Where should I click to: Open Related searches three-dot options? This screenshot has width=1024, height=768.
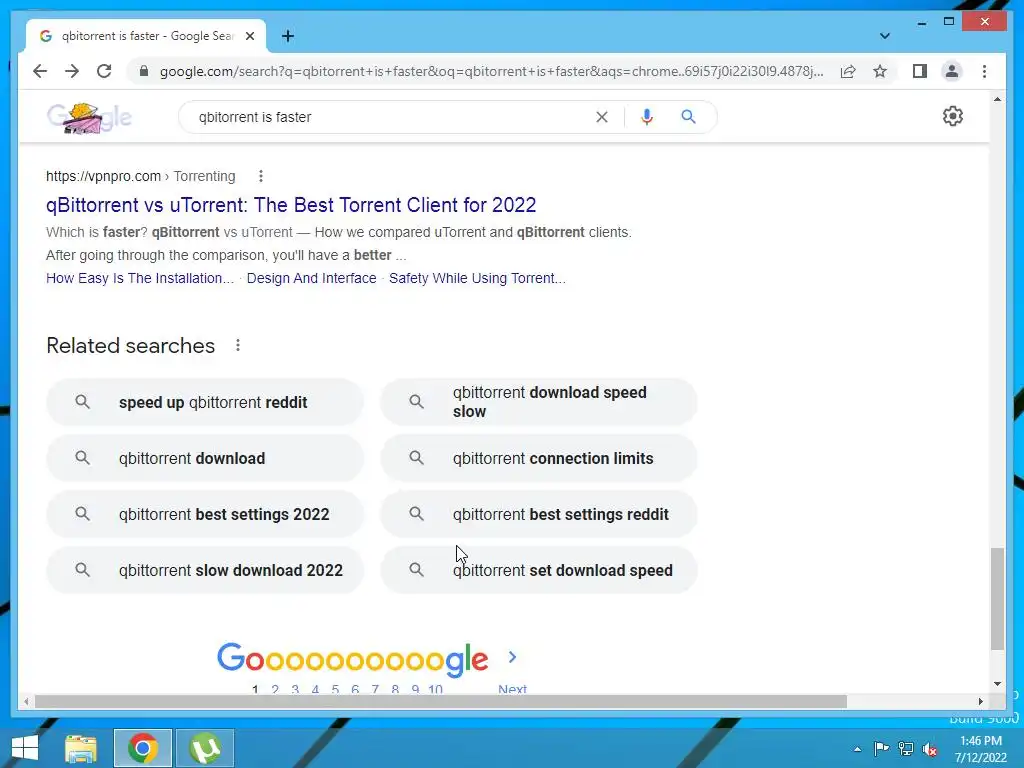[x=238, y=345]
